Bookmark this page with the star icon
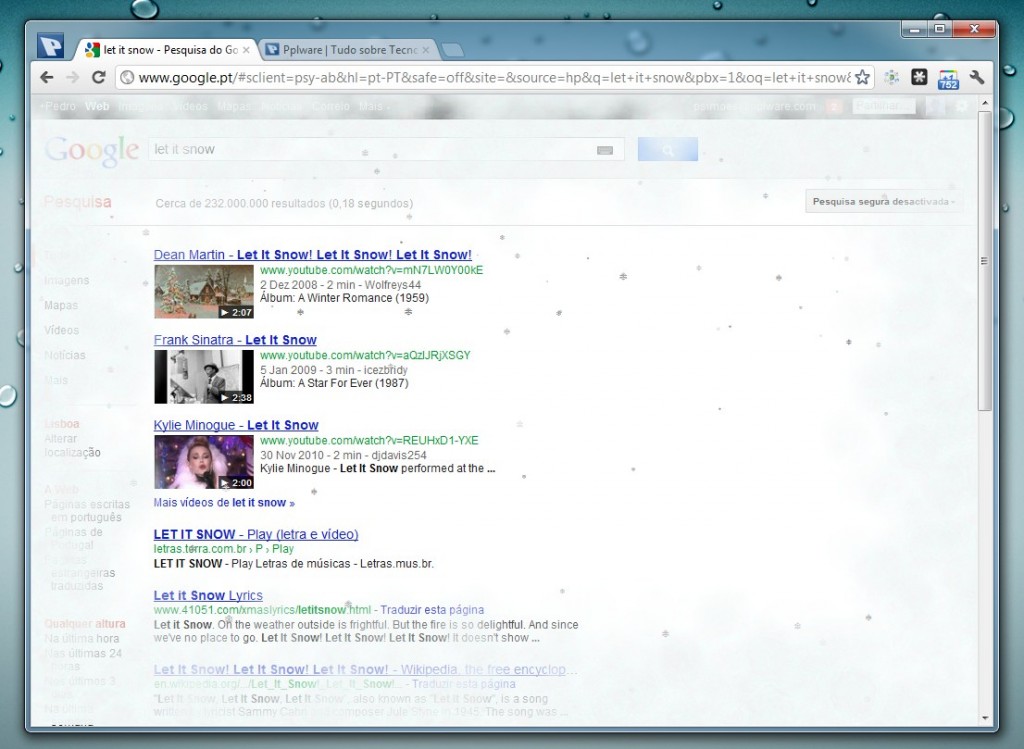1024x749 pixels. click(862, 78)
